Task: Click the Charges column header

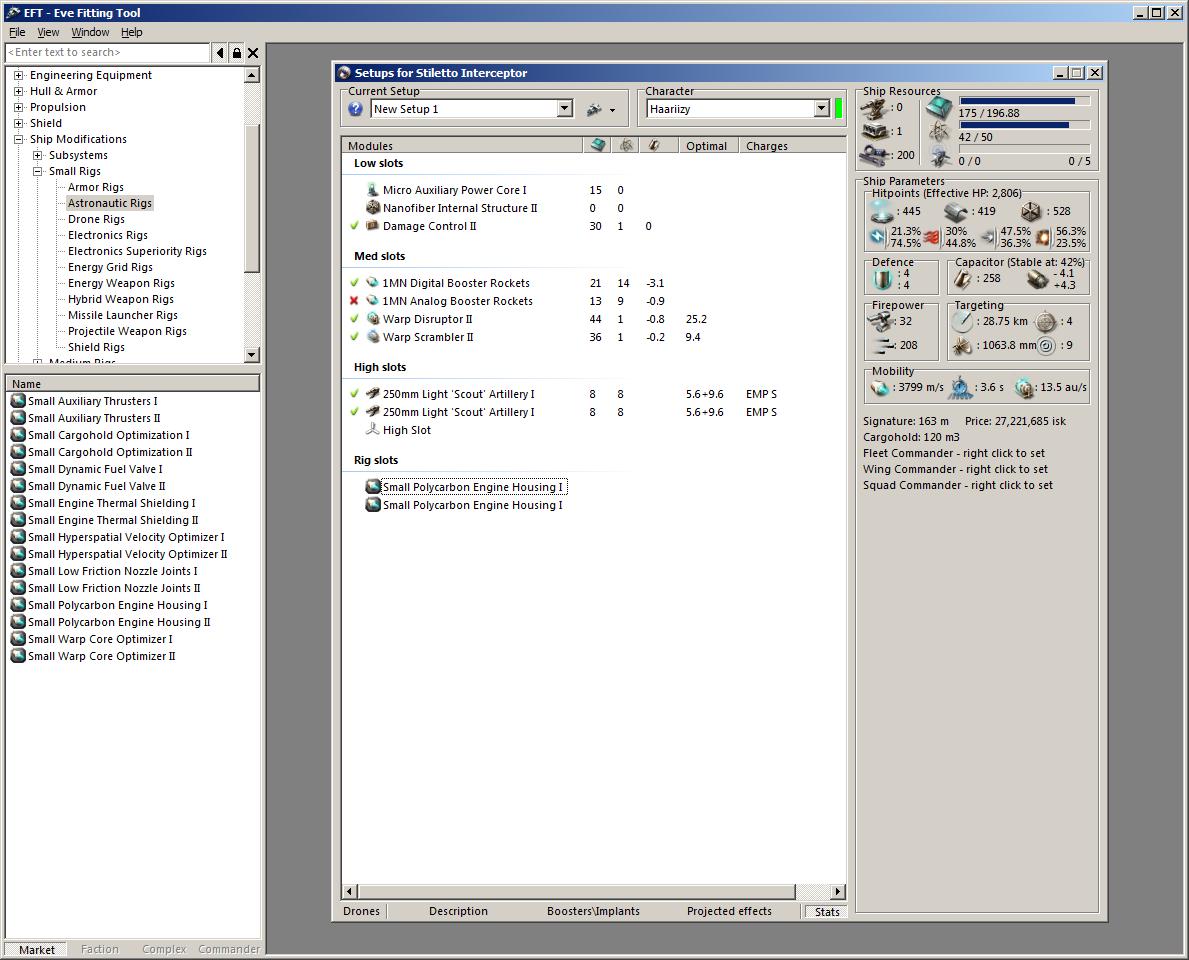Action: tap(792, 146)
